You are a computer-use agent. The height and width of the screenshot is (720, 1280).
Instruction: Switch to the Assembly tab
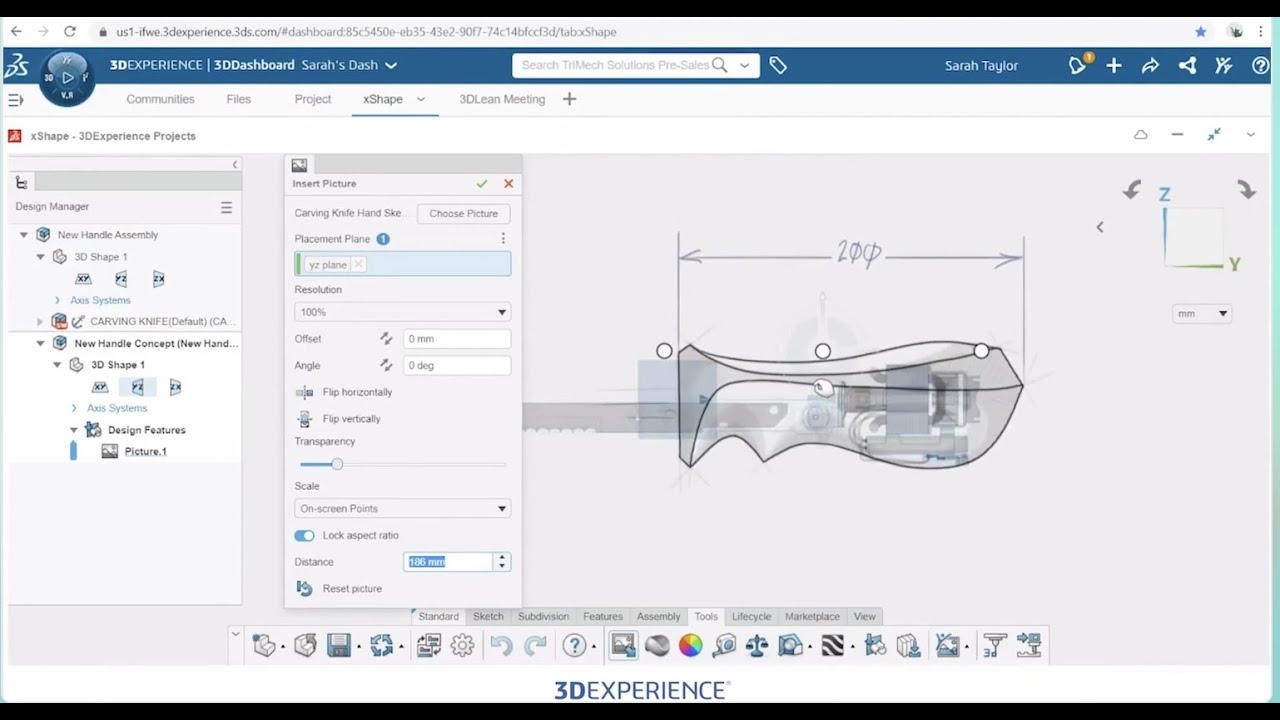tap(658, 616)
